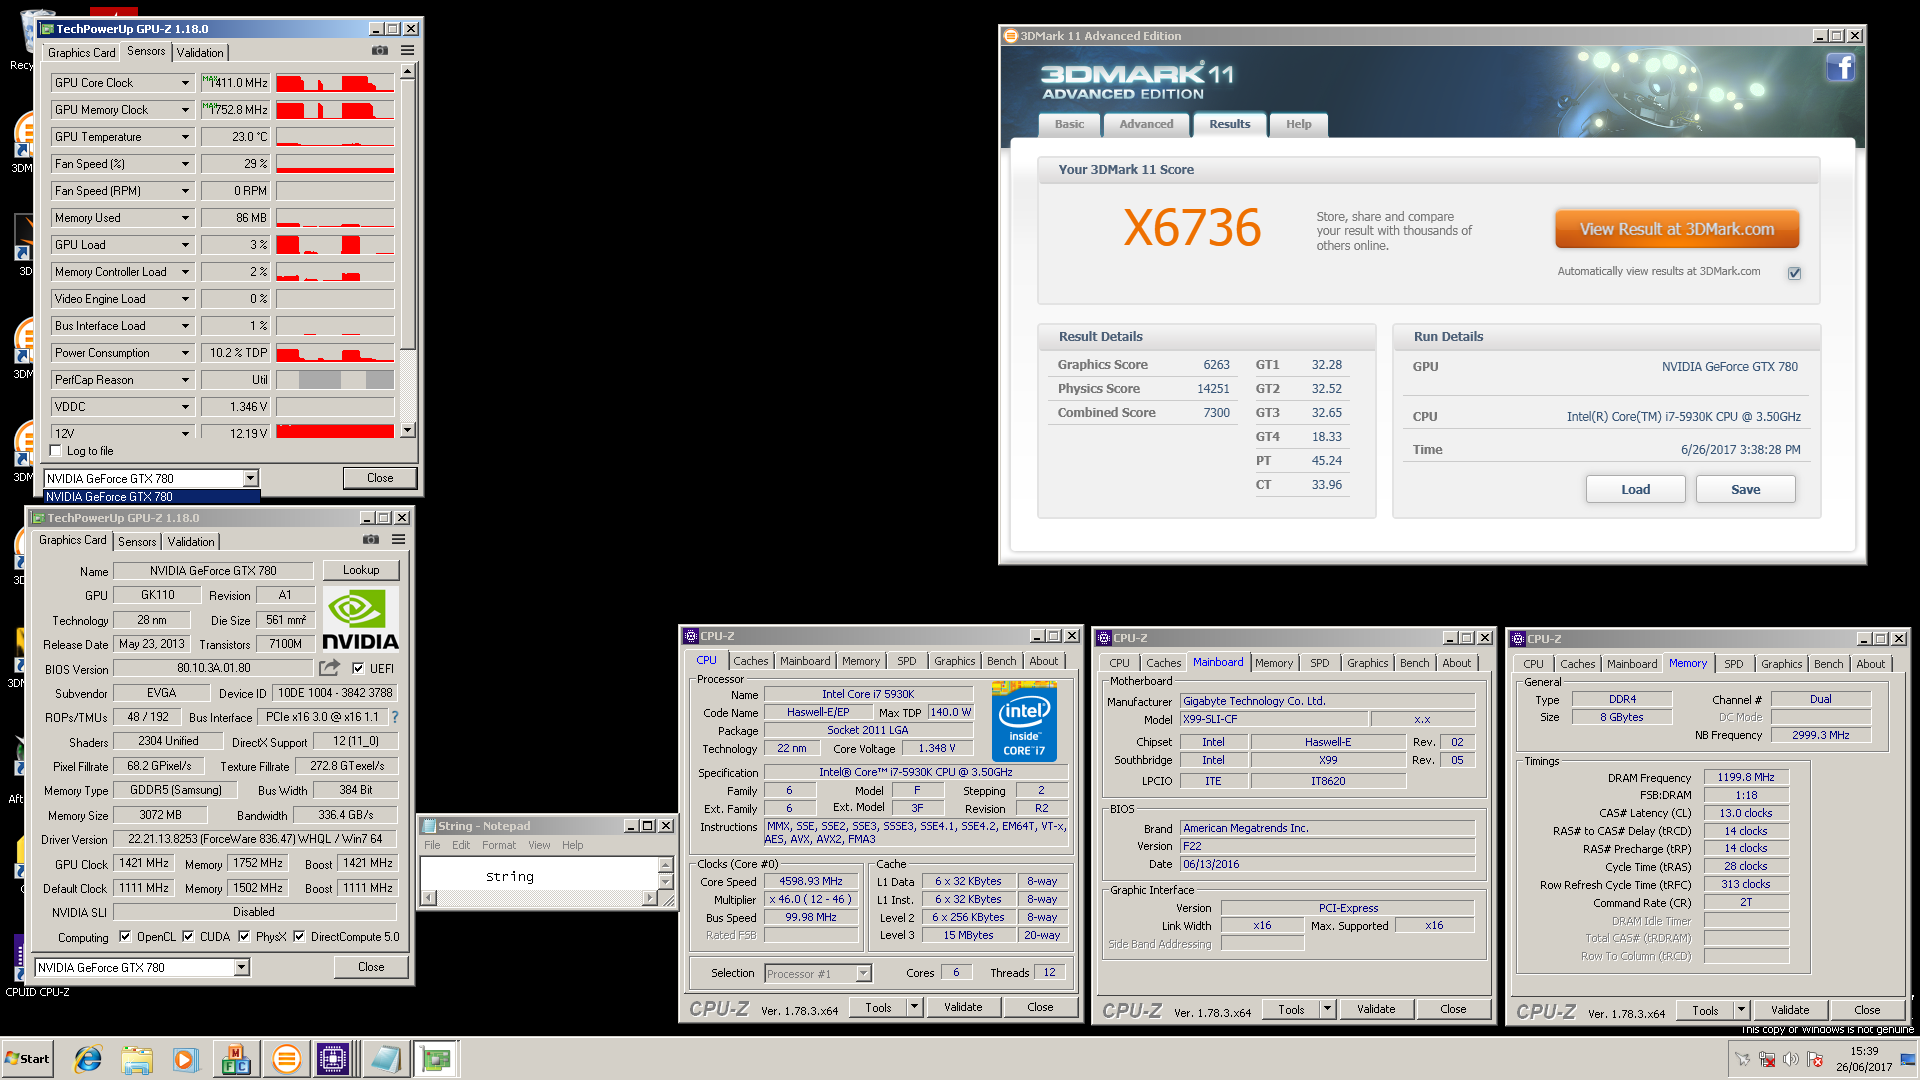Open Windows Explorer folder icon in taskbar
Screen dimensions: 1920x1080
pos(137,1059)
